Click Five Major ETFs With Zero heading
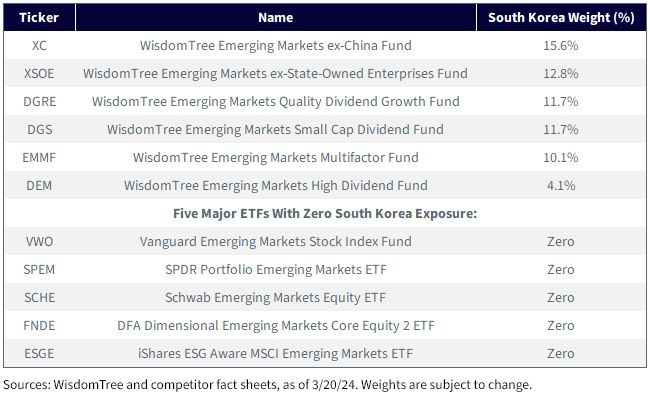 pyautogui.click(x=325, y=213)
